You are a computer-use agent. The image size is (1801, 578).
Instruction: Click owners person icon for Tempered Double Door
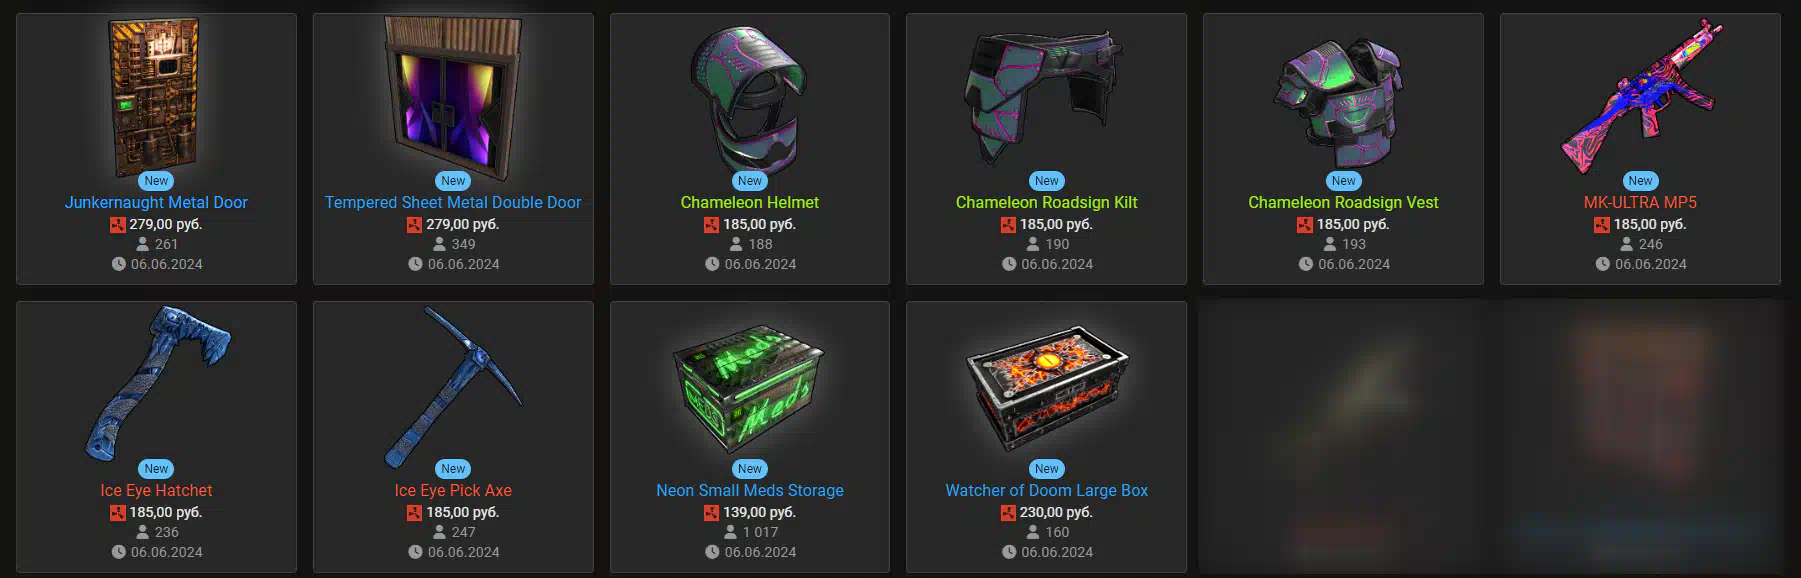coord(439,244)
